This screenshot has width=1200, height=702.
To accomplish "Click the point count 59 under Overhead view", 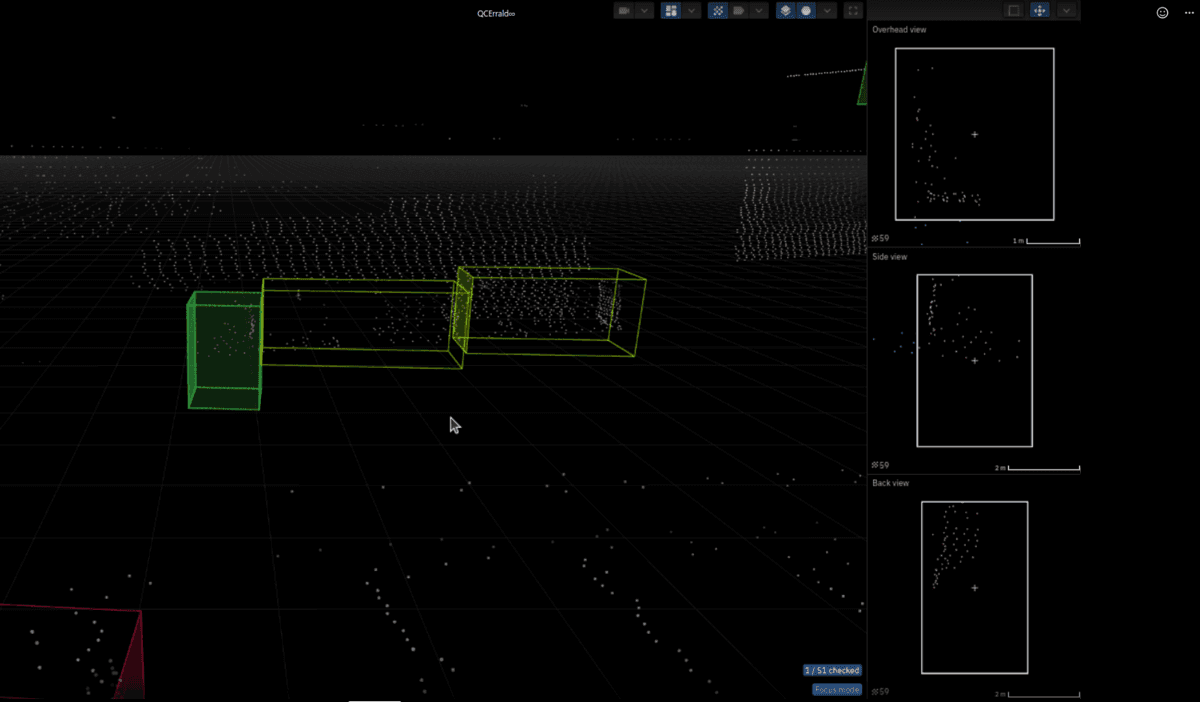I will point(881,239).
